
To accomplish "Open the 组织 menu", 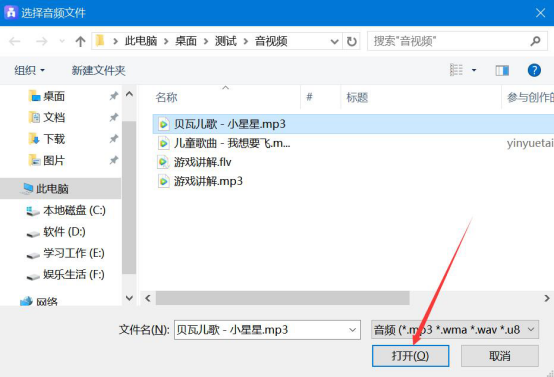I will [30, 70].
